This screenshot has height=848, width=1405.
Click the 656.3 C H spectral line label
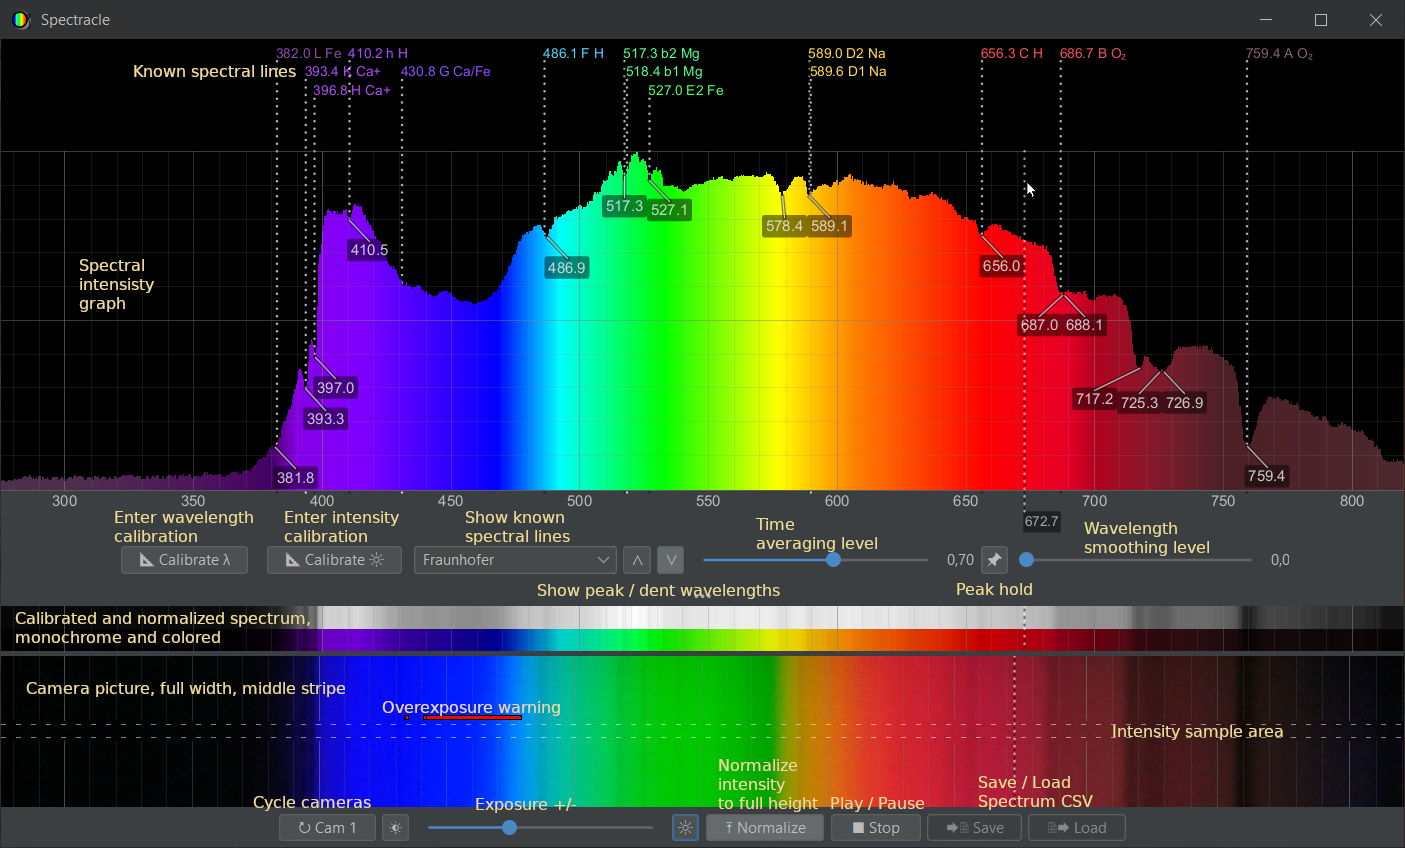(x=1011, y=54)
